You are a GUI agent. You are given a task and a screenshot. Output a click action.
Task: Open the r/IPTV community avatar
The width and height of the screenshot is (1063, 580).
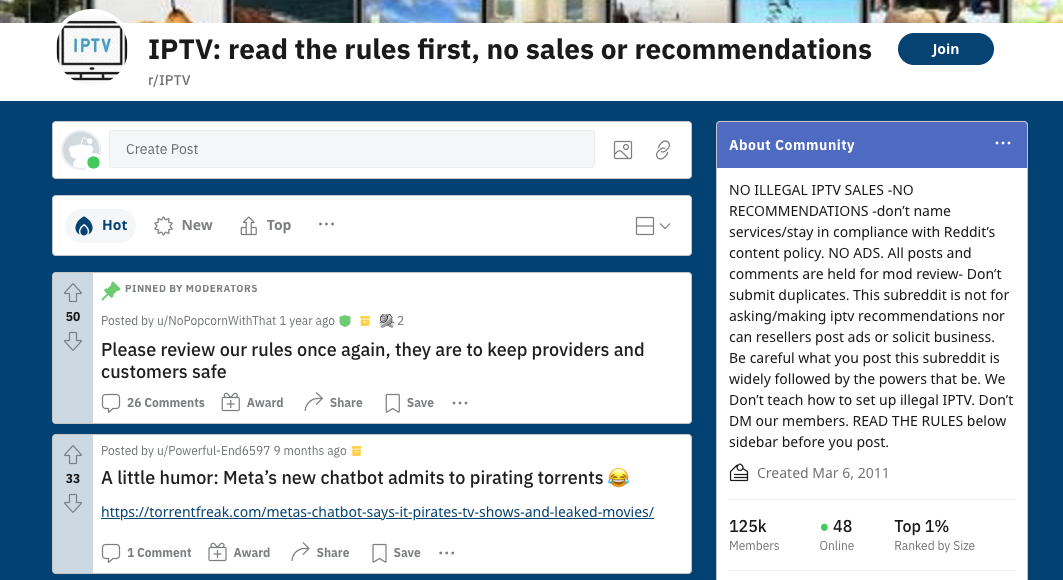pyautogui.click(x=91, y=49)
